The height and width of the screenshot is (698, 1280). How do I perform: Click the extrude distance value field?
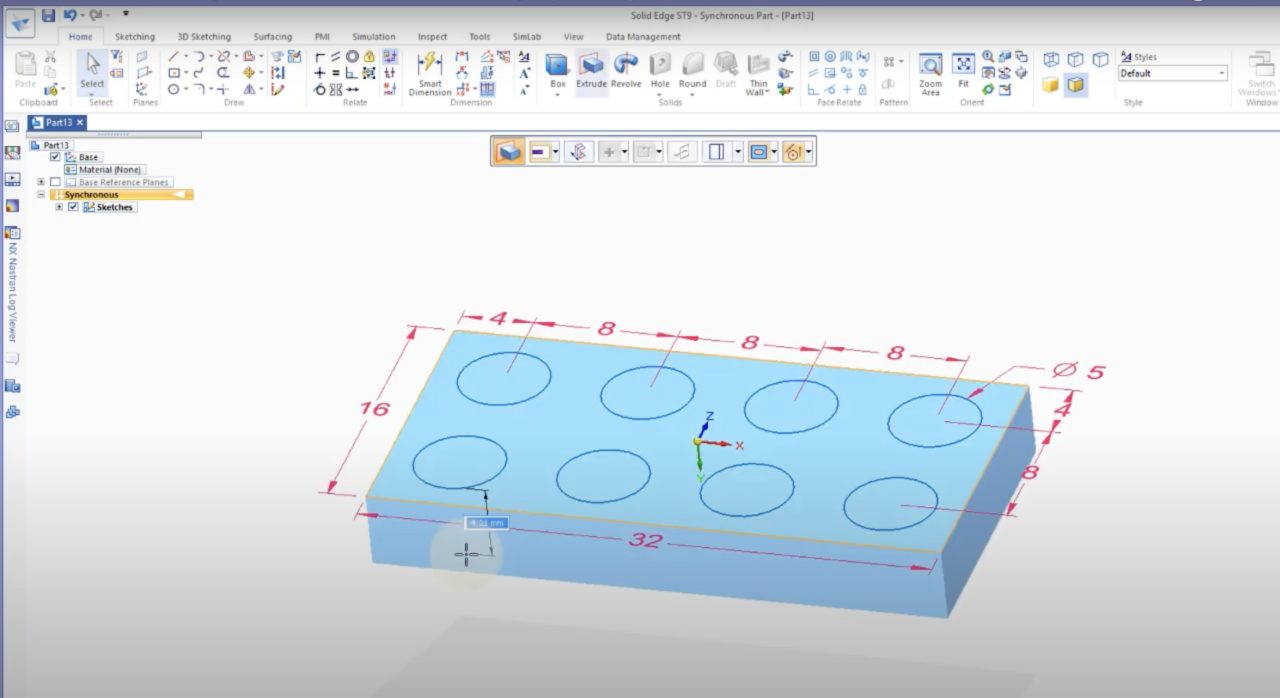click(487, 523)
